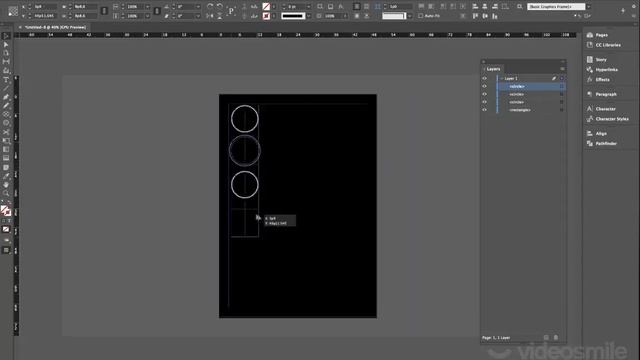Click the fill and stroke box in toolbox
The height and width of the screenshot is (360, 640).
pyautogui.click(x=6, y=211)
